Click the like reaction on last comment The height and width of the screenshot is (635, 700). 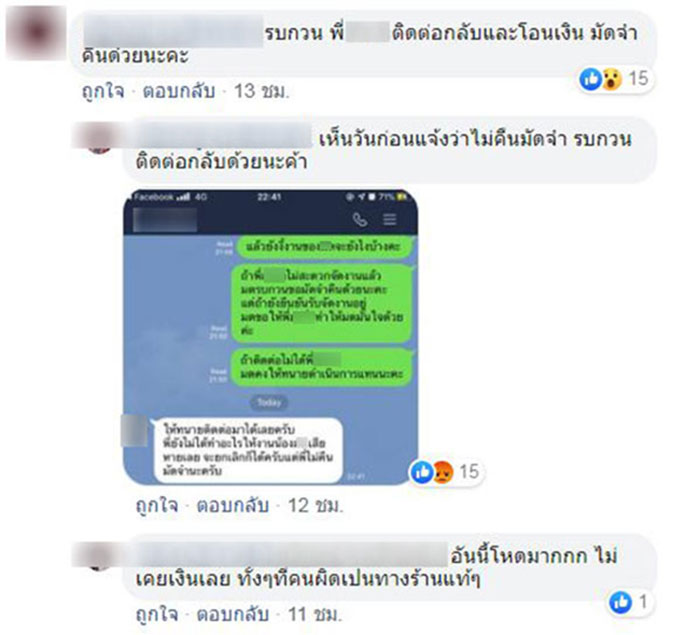[621, 602]
